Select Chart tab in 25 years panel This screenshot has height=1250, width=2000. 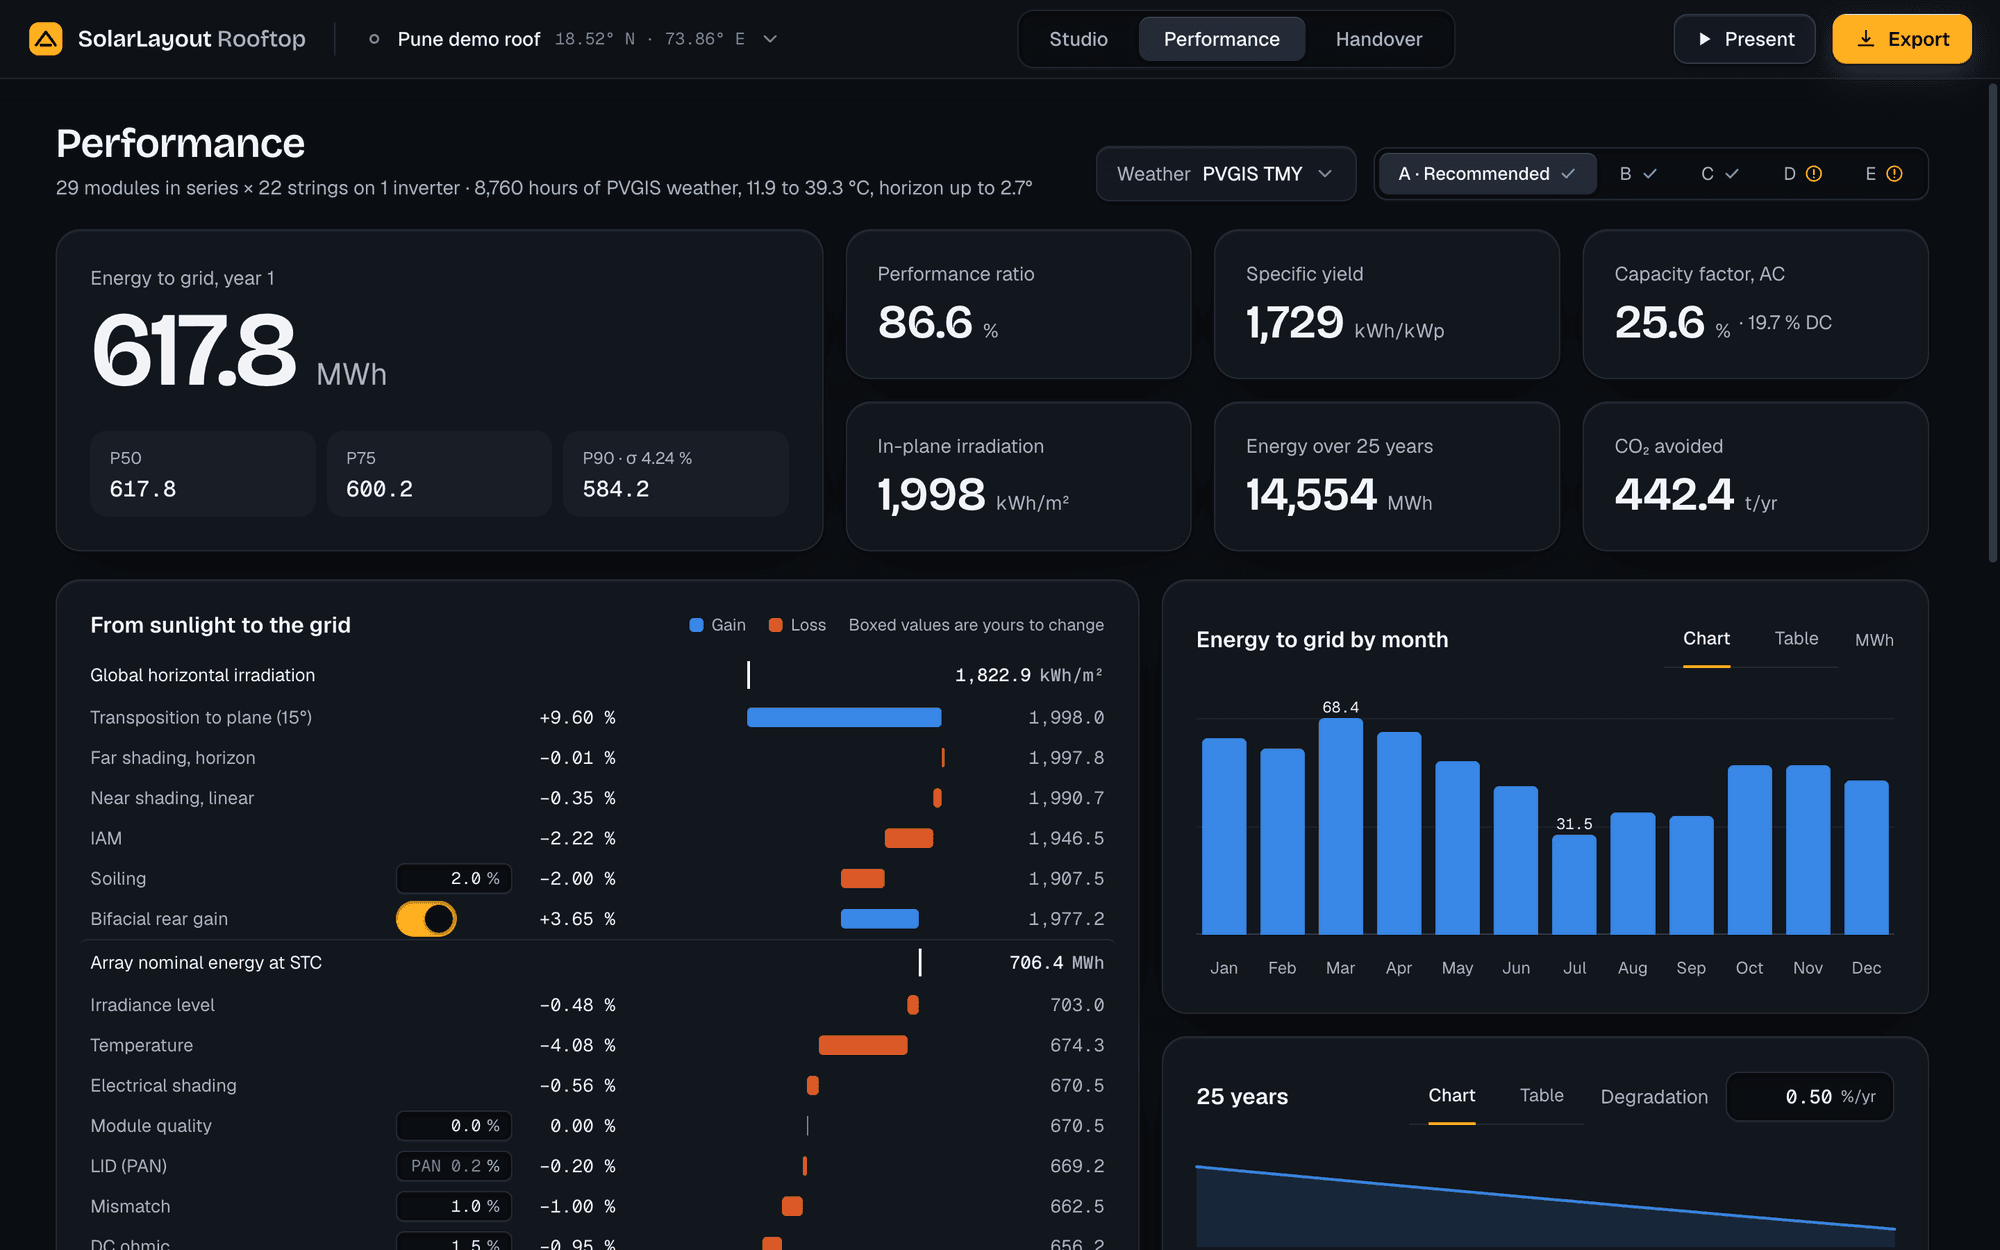1451,1096
